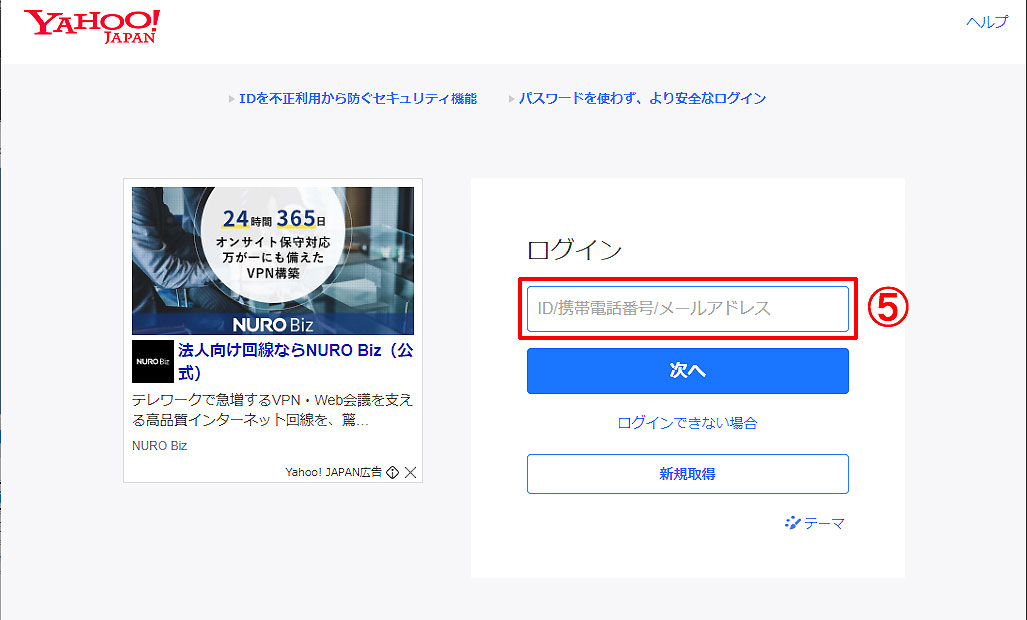
Task: Open the ad information icon
Action: click(392, 472)
